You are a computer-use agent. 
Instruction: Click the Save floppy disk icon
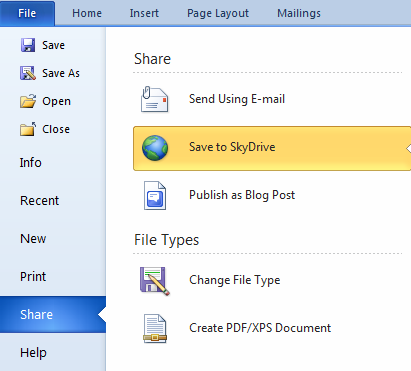pos(28,45)
